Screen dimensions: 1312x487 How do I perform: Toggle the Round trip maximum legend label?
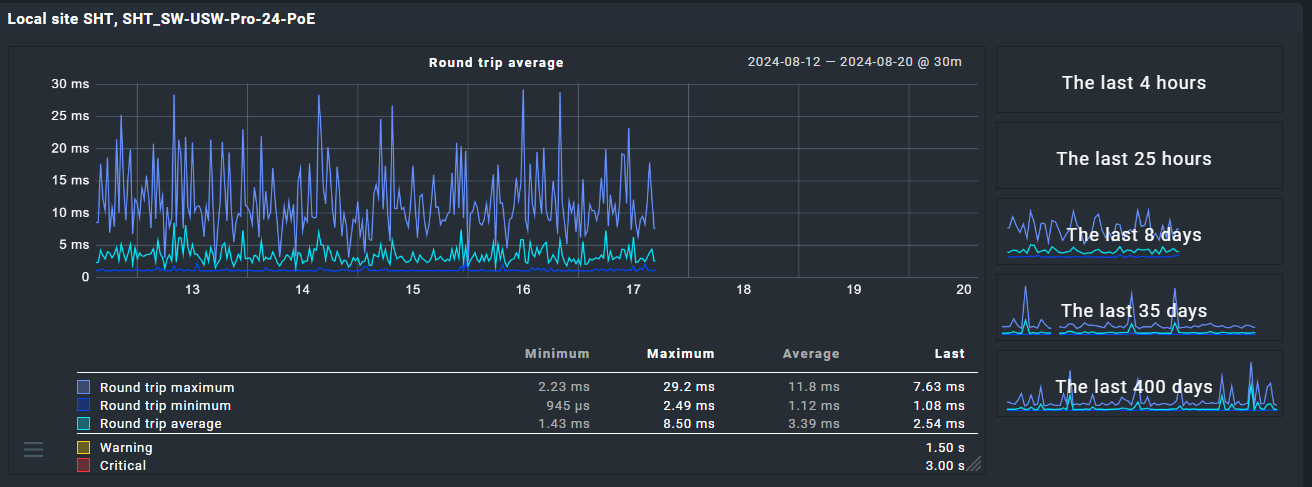167,388
